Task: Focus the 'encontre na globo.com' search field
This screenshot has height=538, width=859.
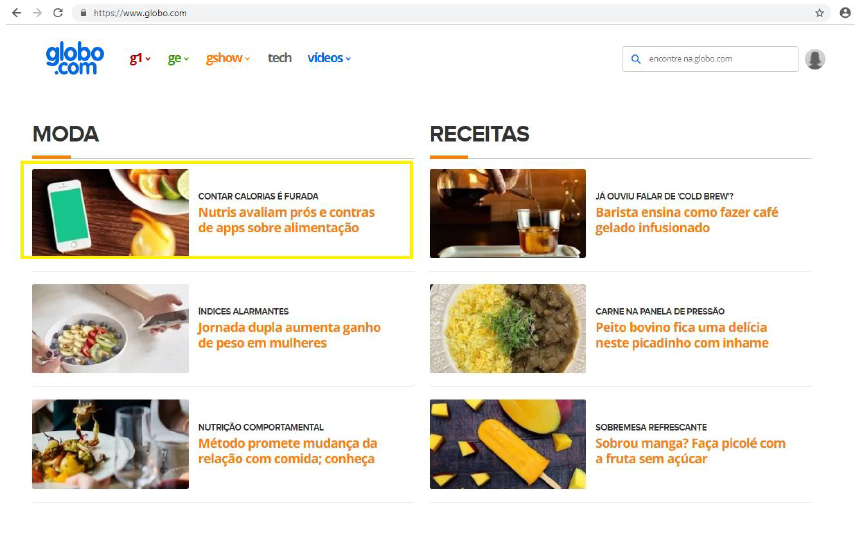Action: point(710,59)
